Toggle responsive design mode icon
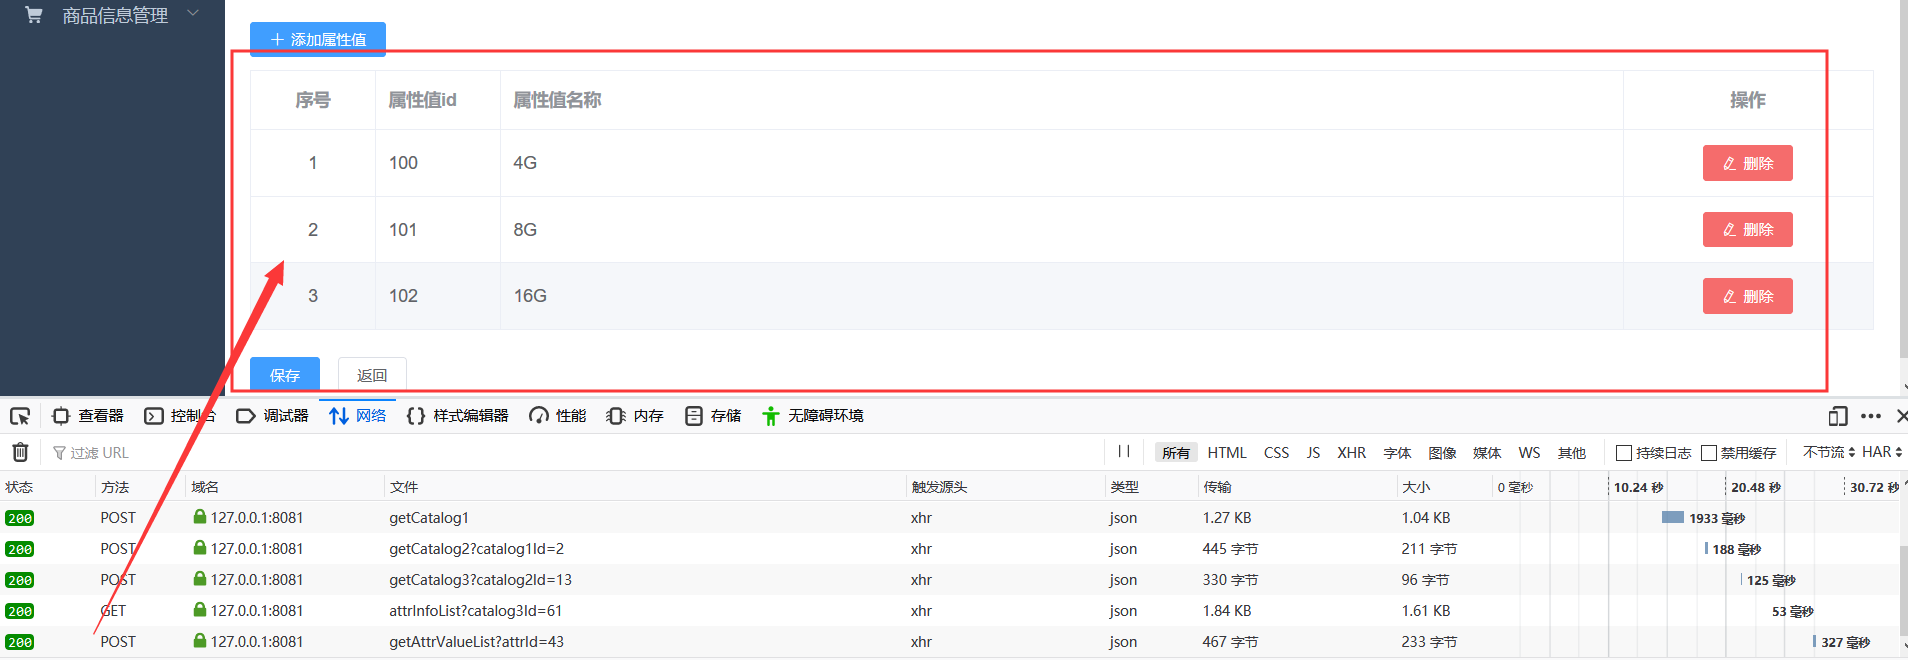Image resolution: width=1908 pixels, height=660 pixels. click(1837, 416)
